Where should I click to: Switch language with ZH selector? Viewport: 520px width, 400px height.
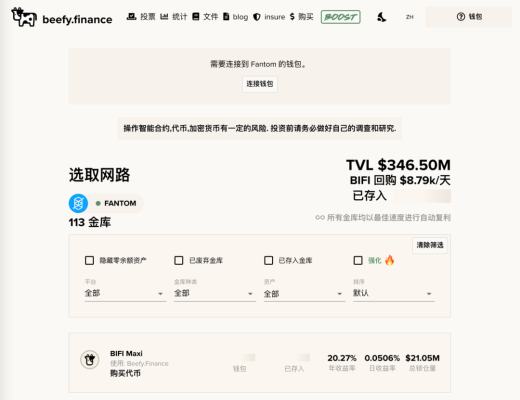click(410, 17)
